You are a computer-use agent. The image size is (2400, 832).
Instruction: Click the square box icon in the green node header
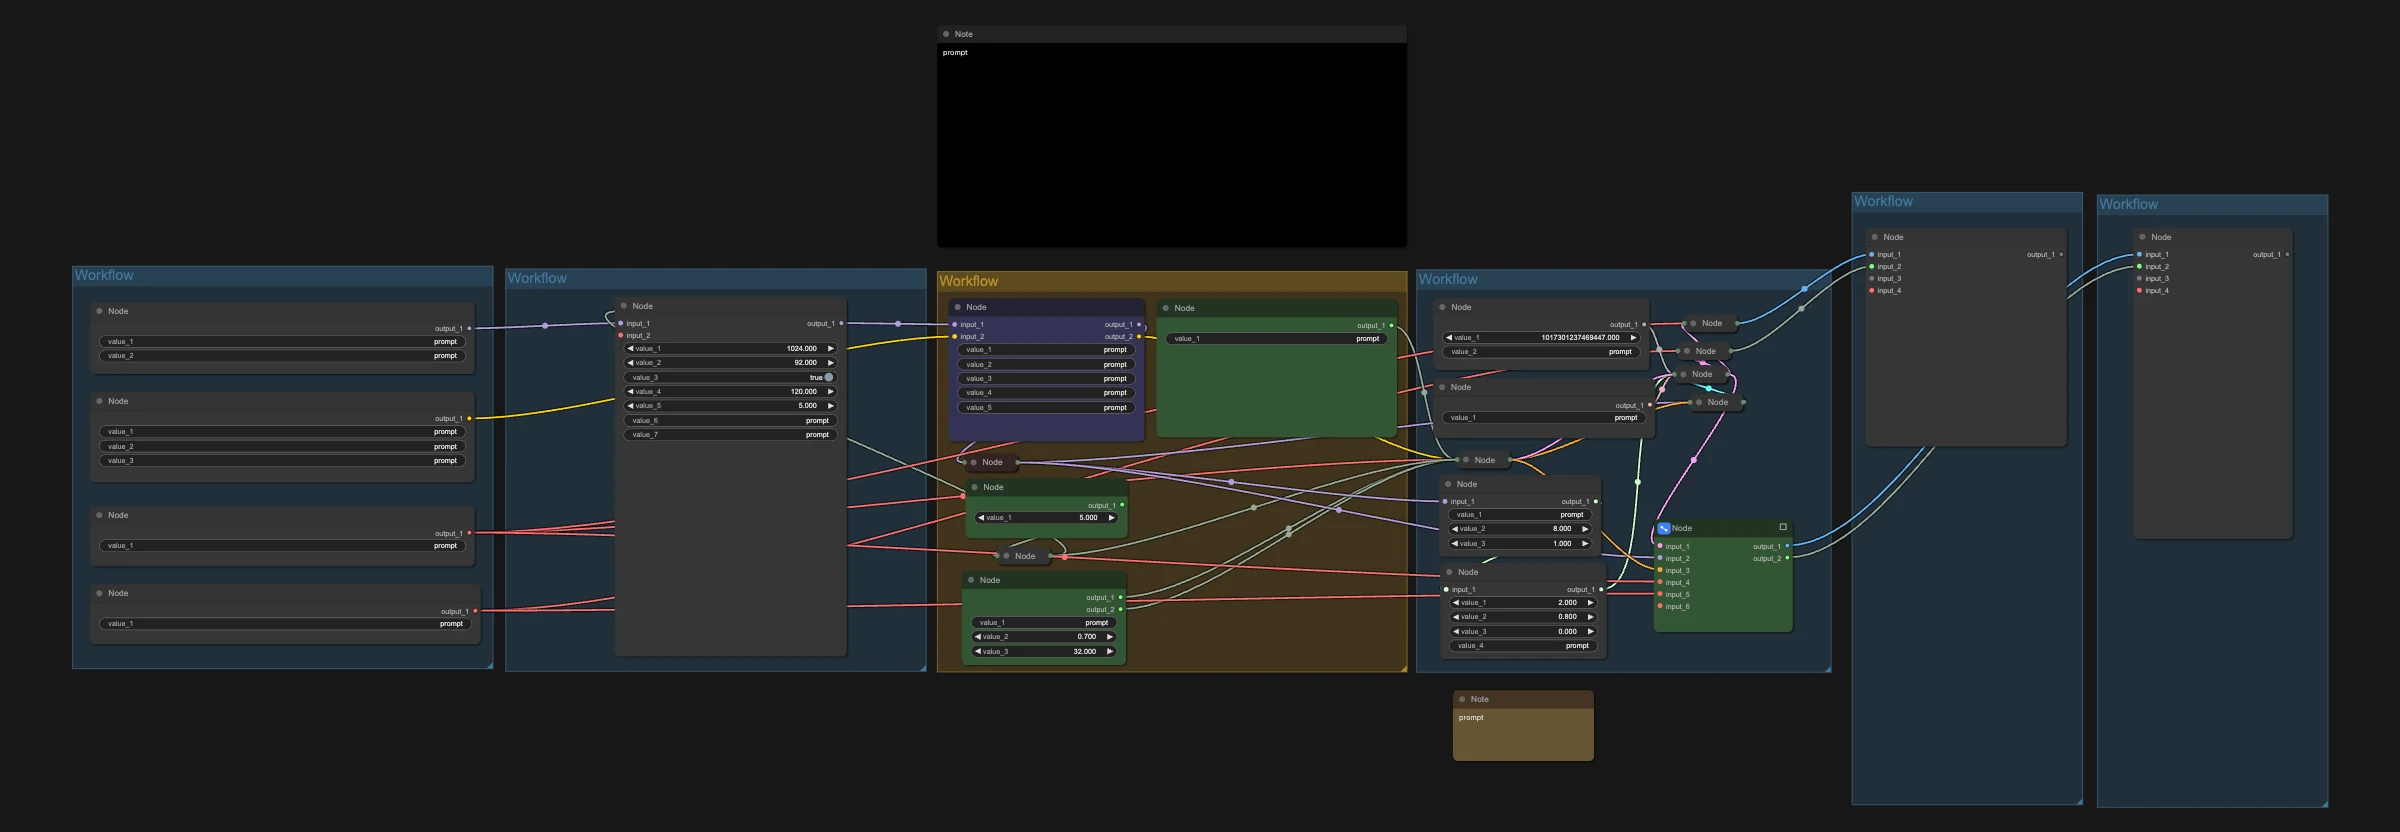tap(1783, 527)
